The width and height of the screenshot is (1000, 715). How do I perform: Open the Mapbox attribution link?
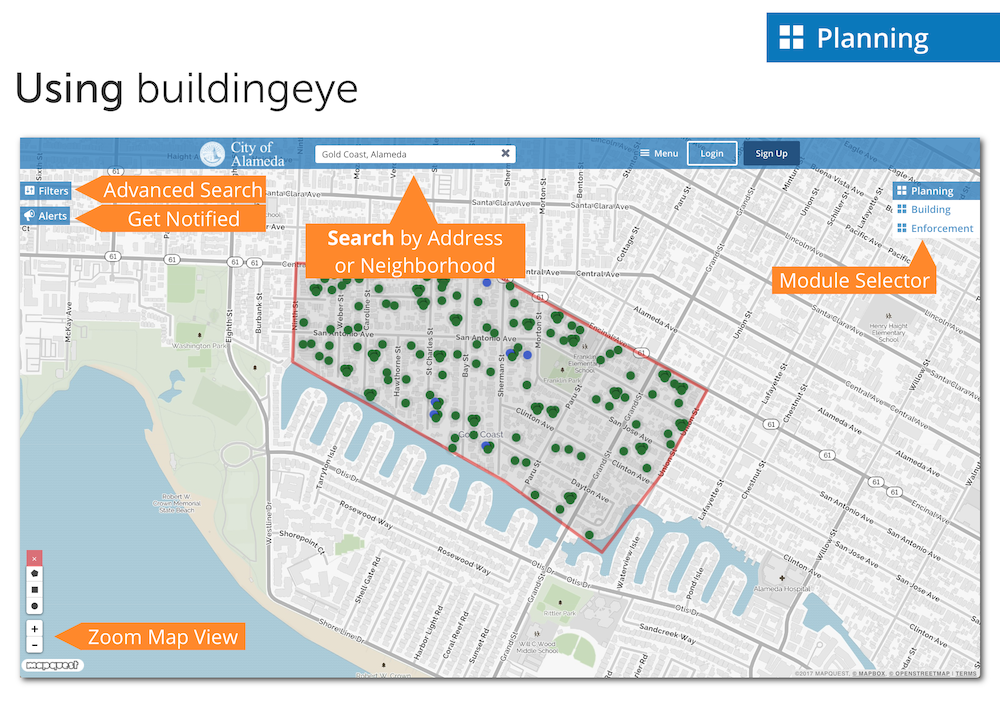coord(871,674)
